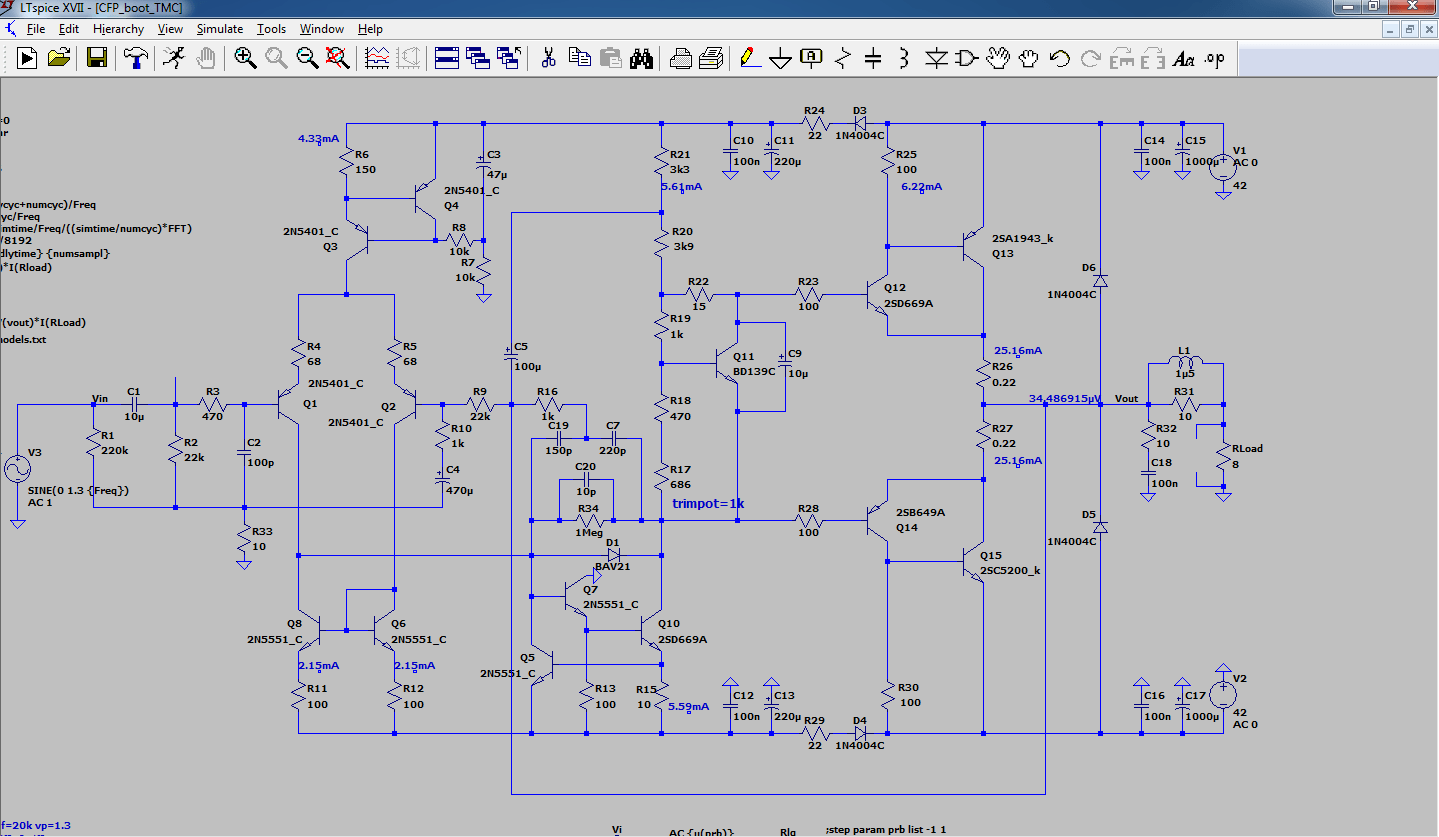1439x837 pixels.
Task: Click the Vout net label
Action: tap(1126, 398)
